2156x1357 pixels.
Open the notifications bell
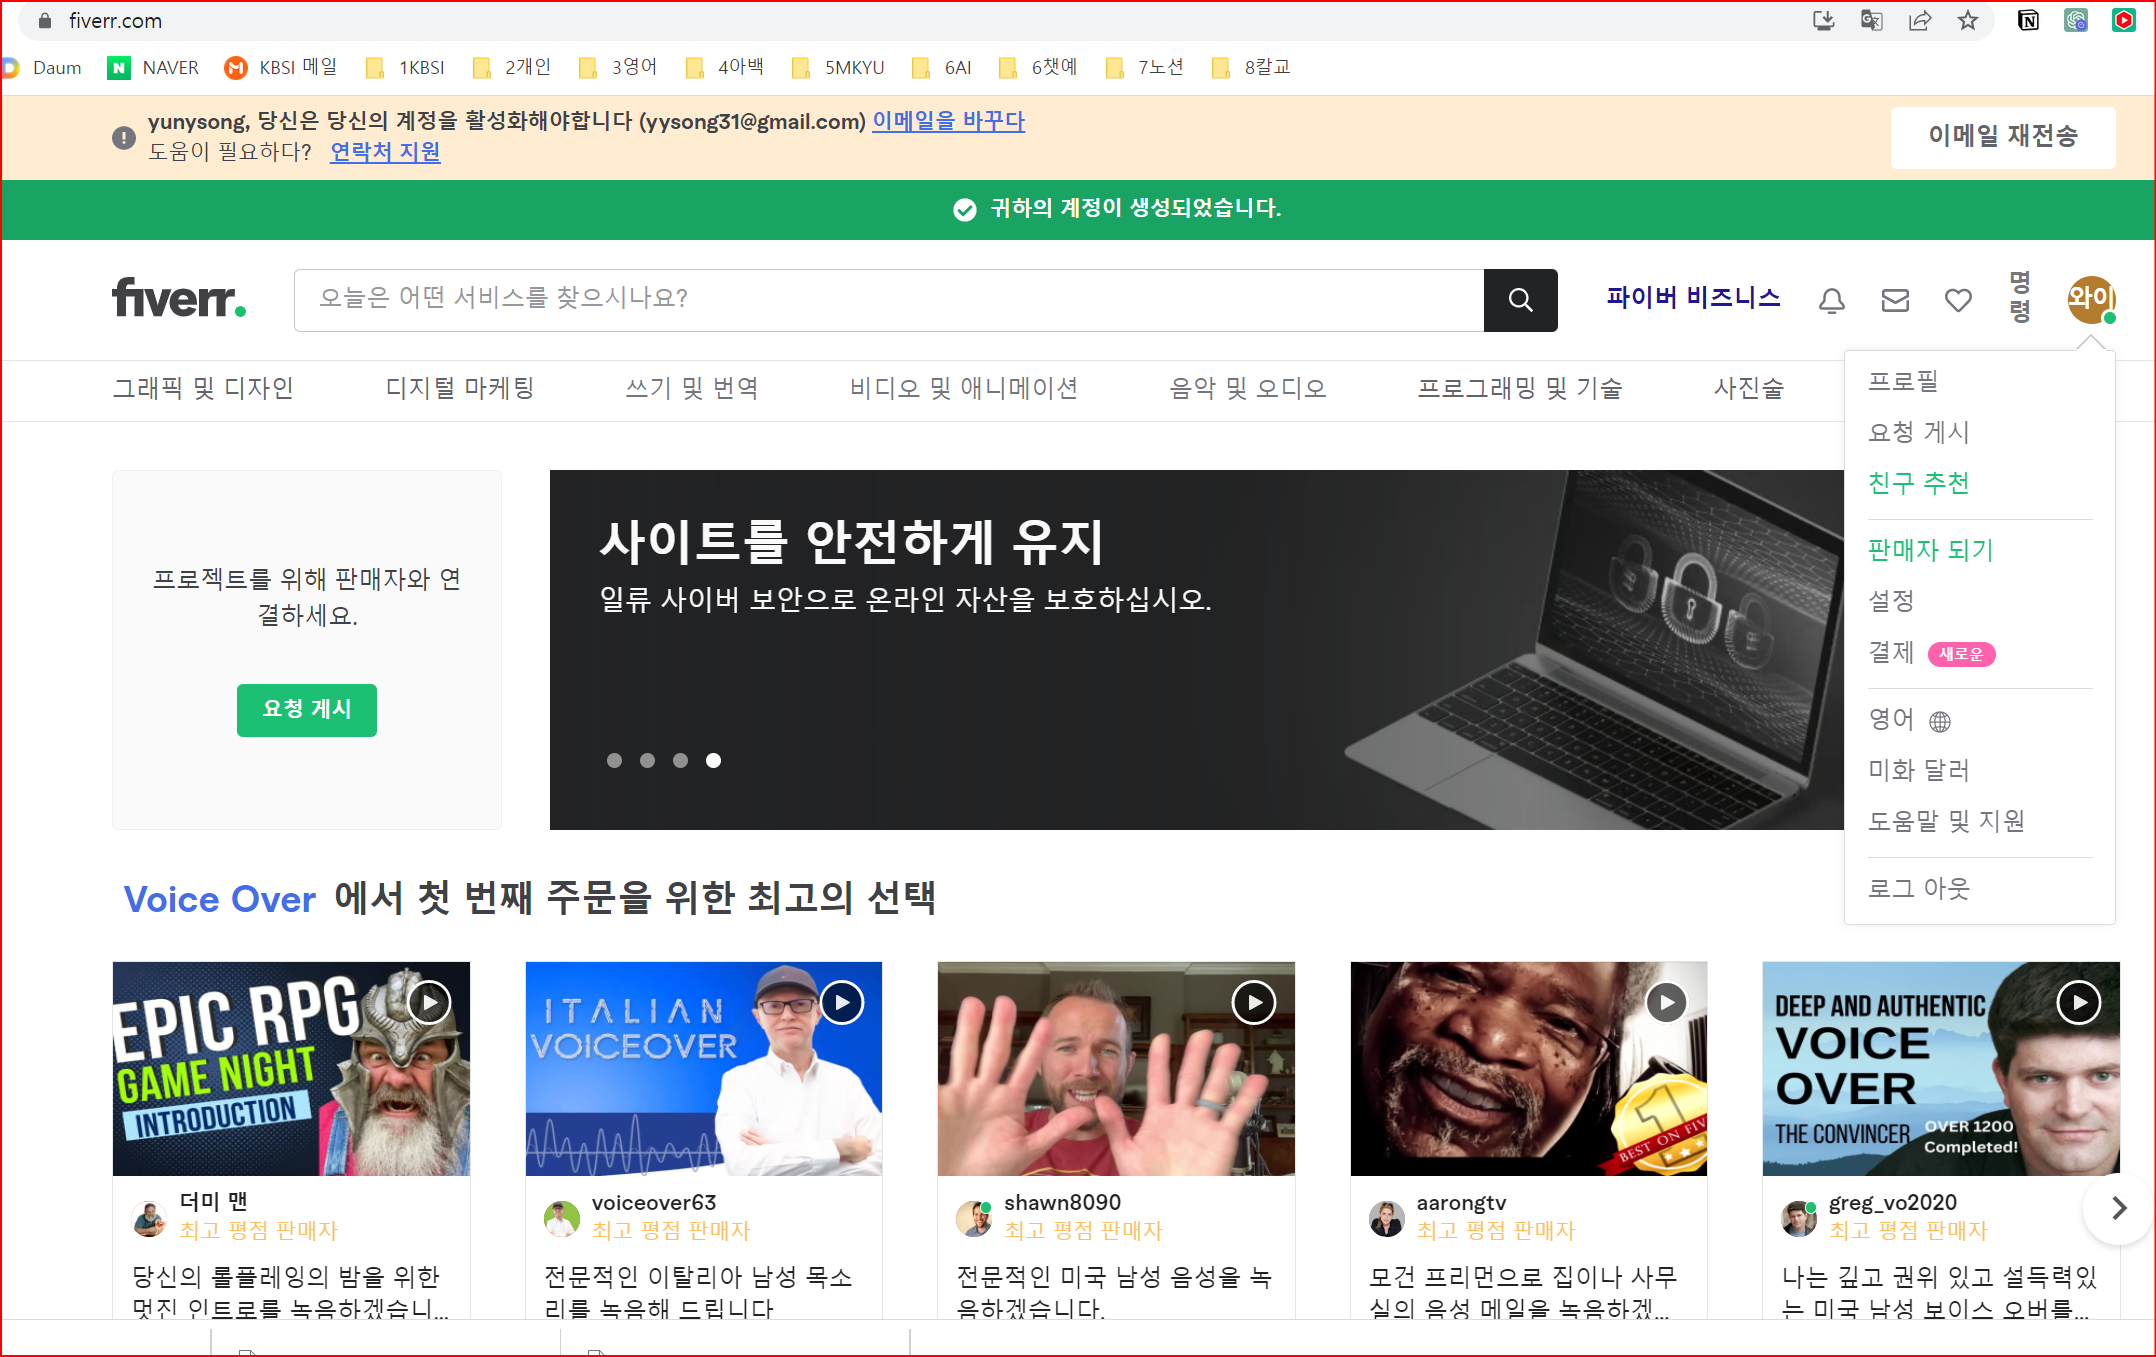point(1831,299)
